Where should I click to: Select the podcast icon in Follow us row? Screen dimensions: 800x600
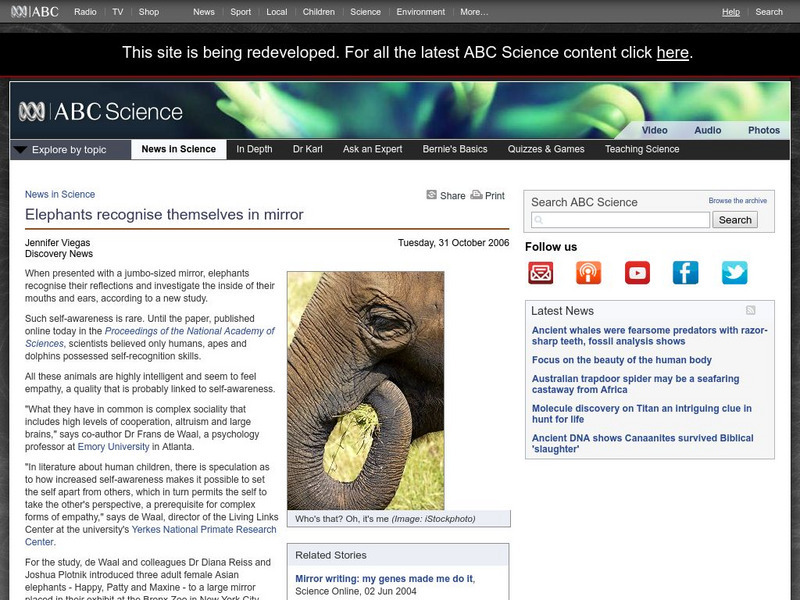click(588, 271)
